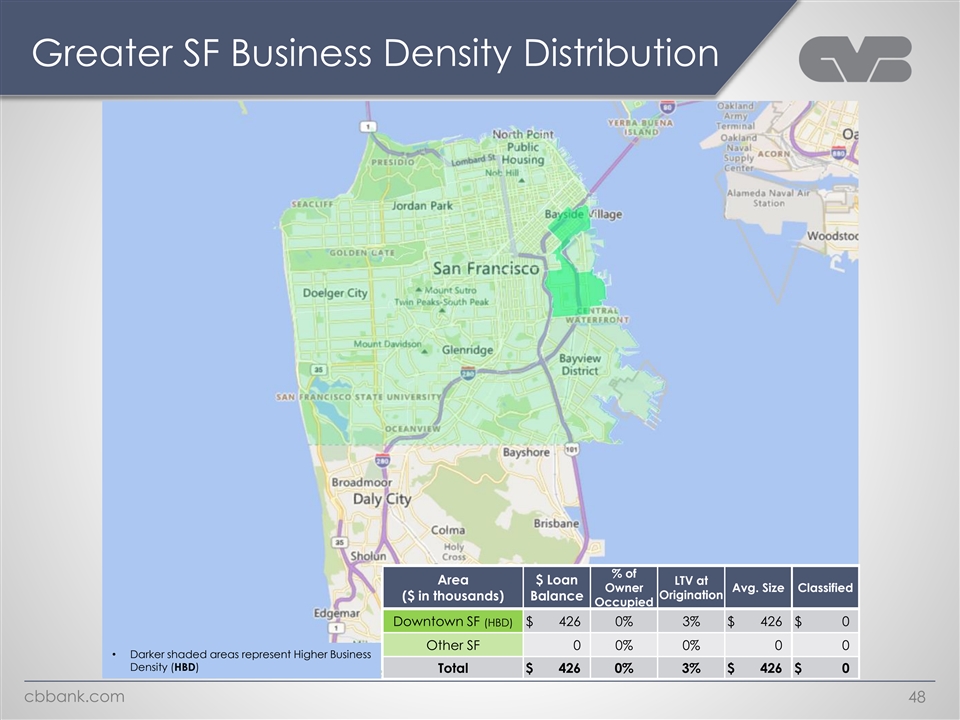This screenshot has width=960, height=720.
Task: Click the Route 35 shield near Sholun
Action: click(x=340, y=543)
